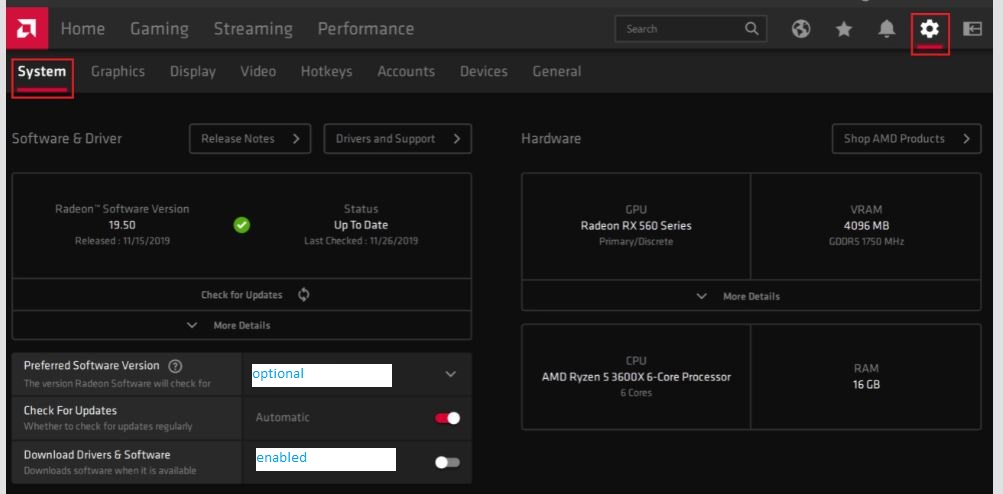Expand More Details under Hardware GPU

751,296
